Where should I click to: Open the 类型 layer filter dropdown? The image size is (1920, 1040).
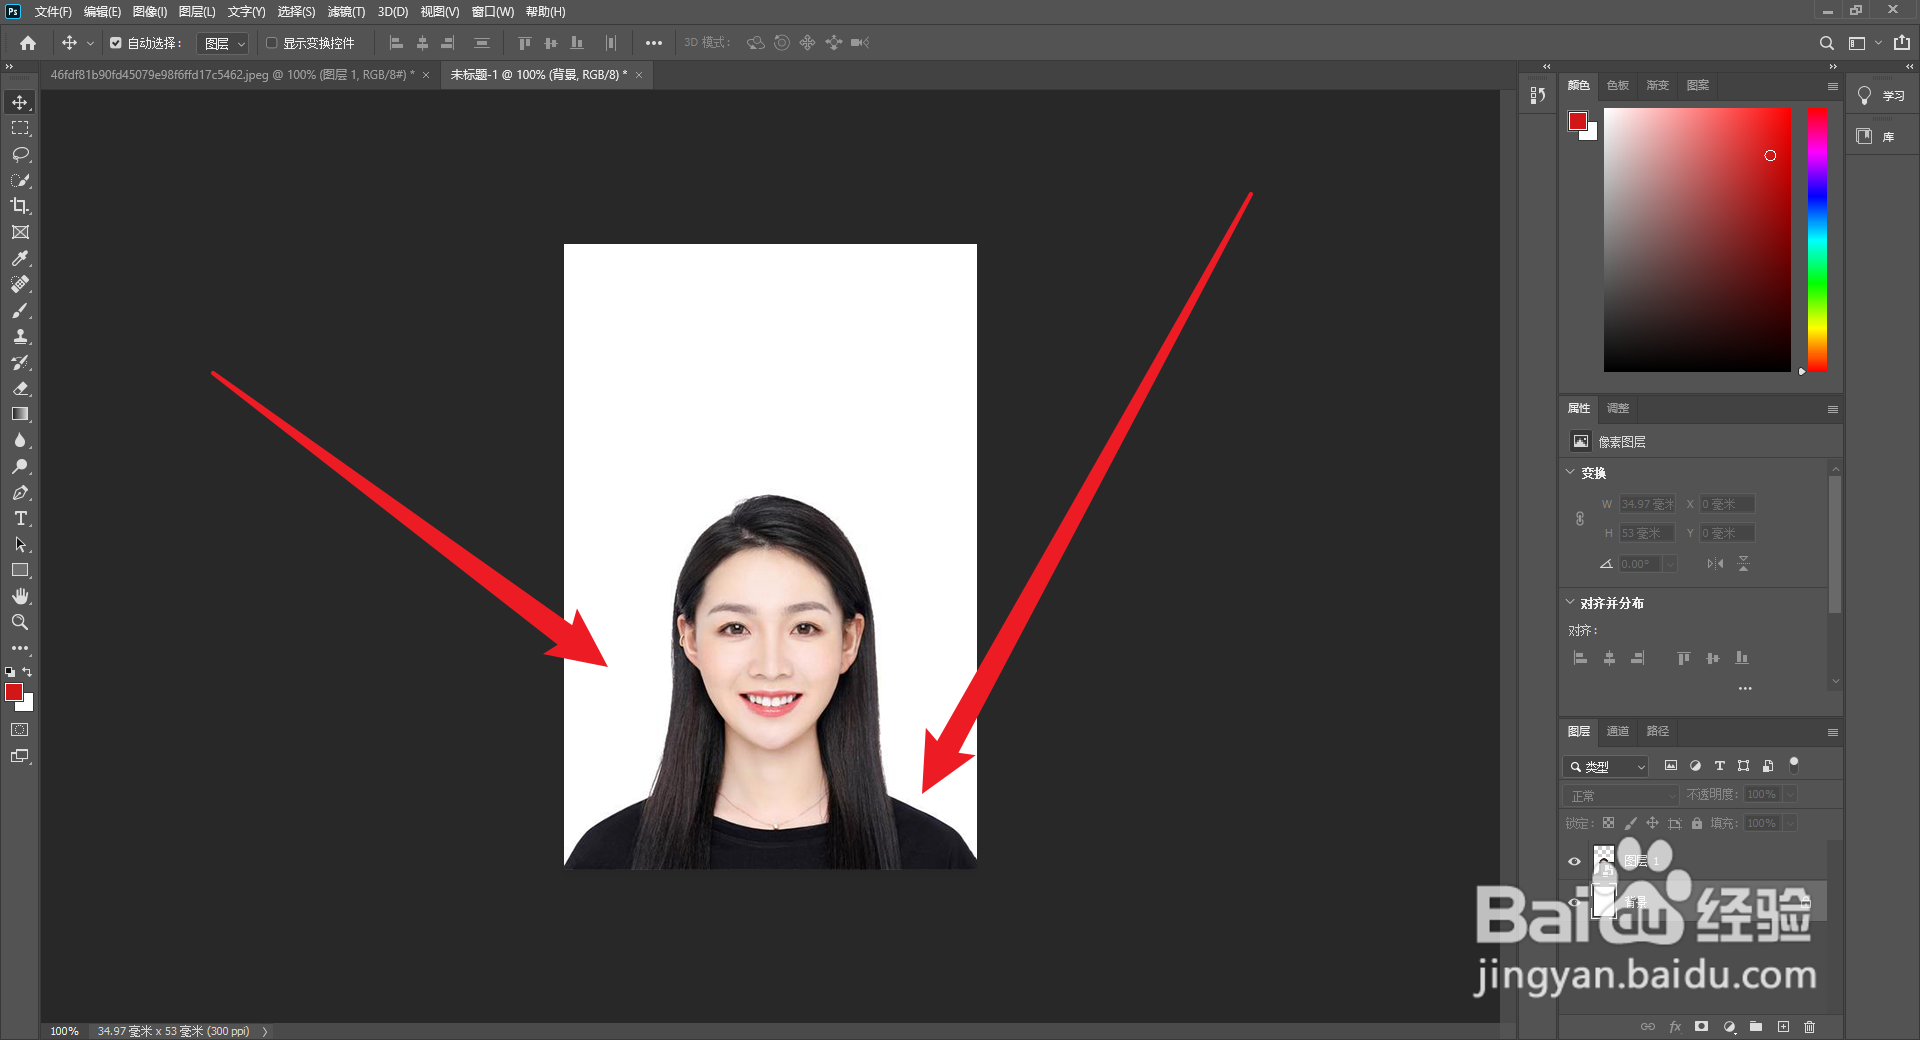pyautogui.click(x=1605, y=766)
